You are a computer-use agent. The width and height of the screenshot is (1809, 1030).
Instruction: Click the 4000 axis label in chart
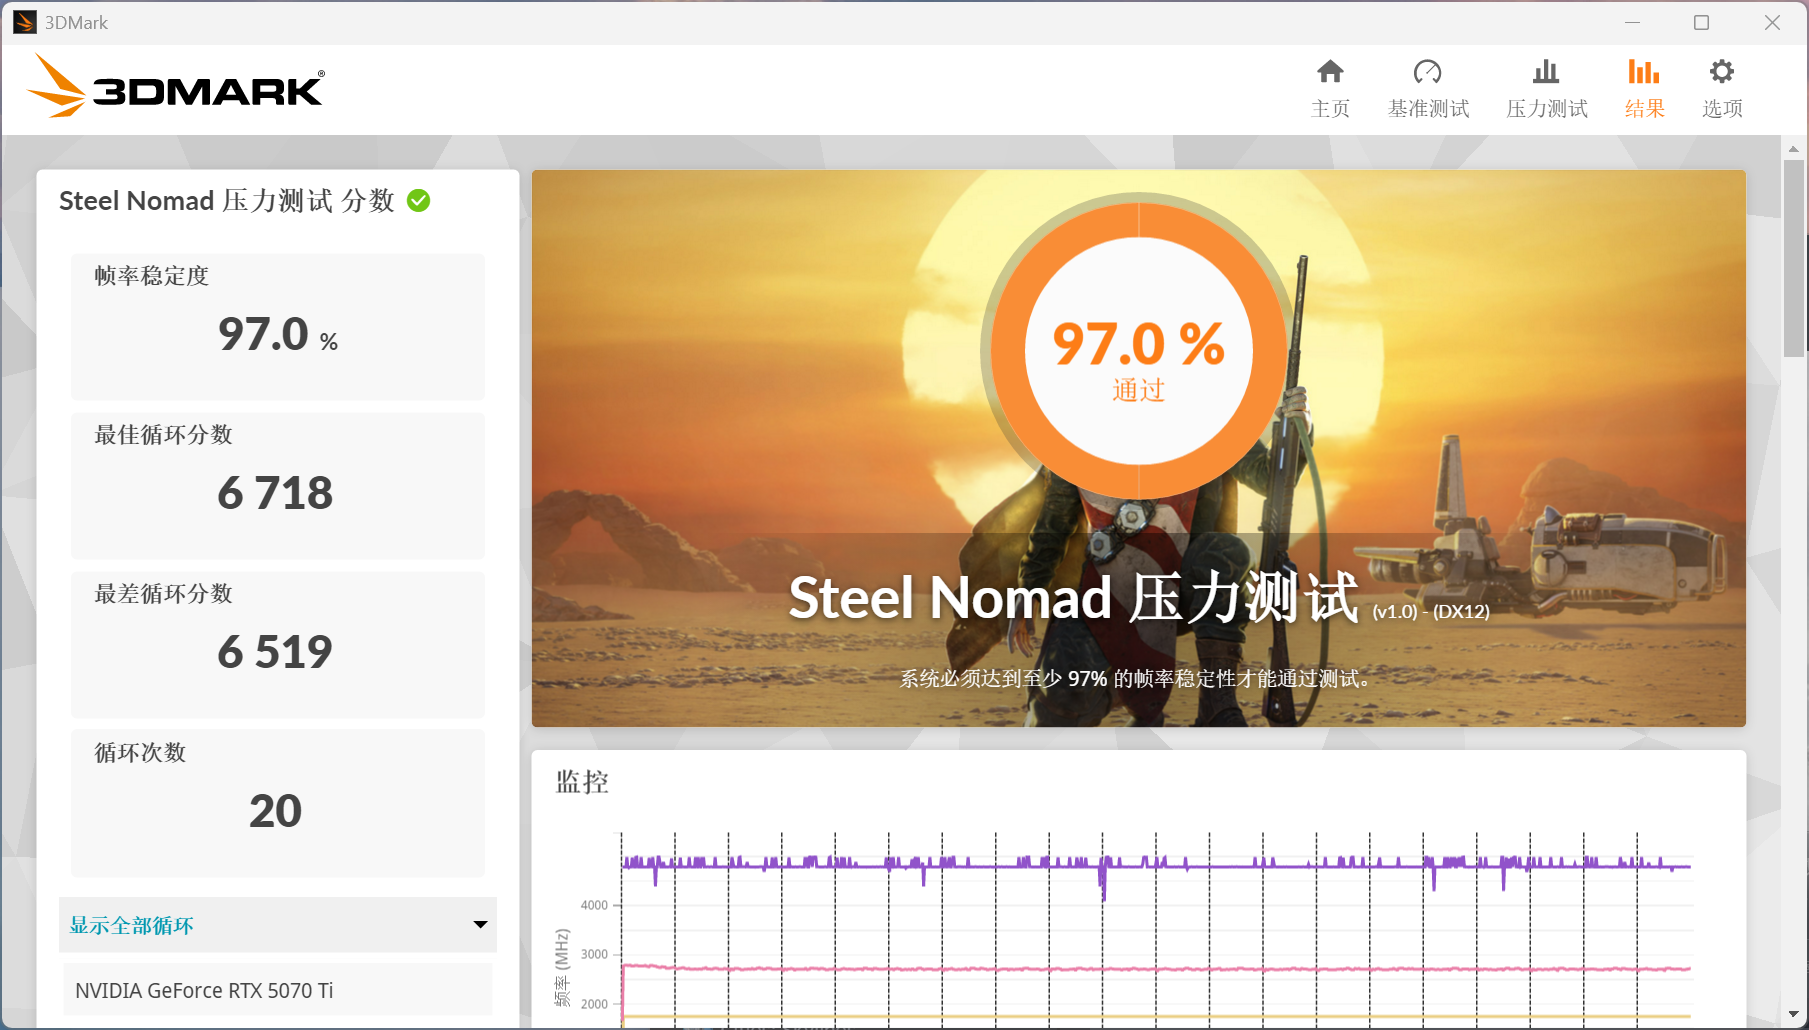pyautogui.click(x=594, y=905)
